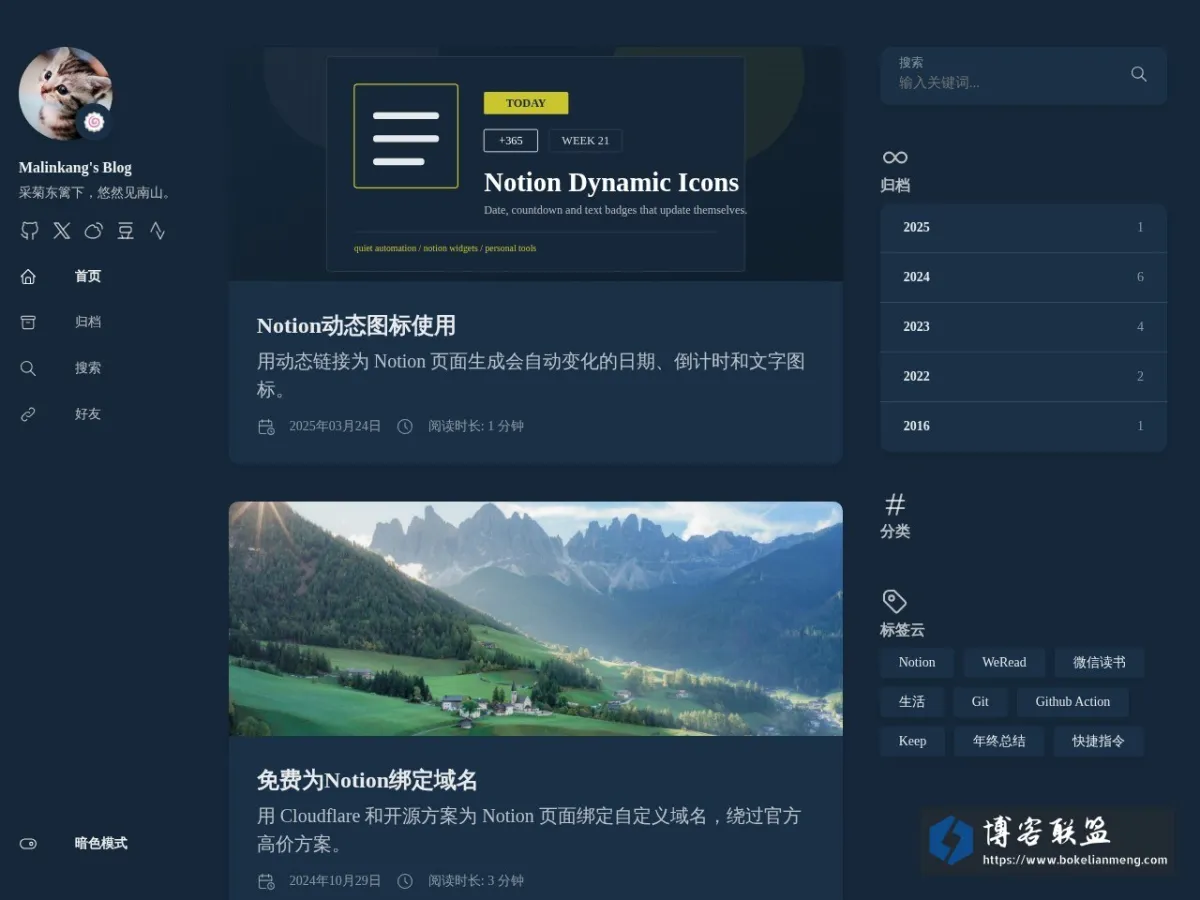Select the Notion tag
The width and height of the screenshot is (1200, 900).
917,662
